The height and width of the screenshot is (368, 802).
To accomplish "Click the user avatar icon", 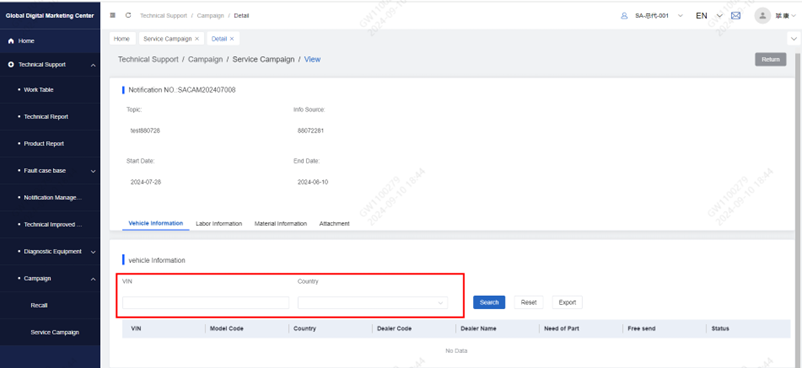I will [x=762, y=15].
